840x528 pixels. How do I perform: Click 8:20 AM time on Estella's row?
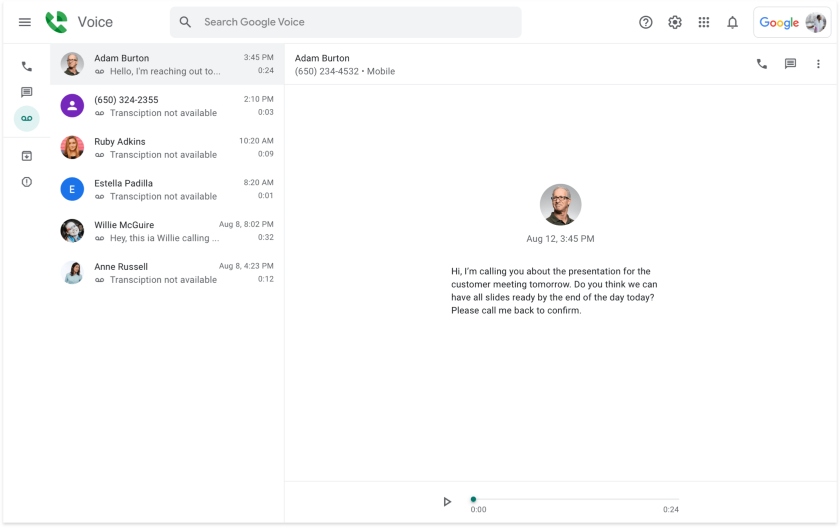[x=258, y=183]
